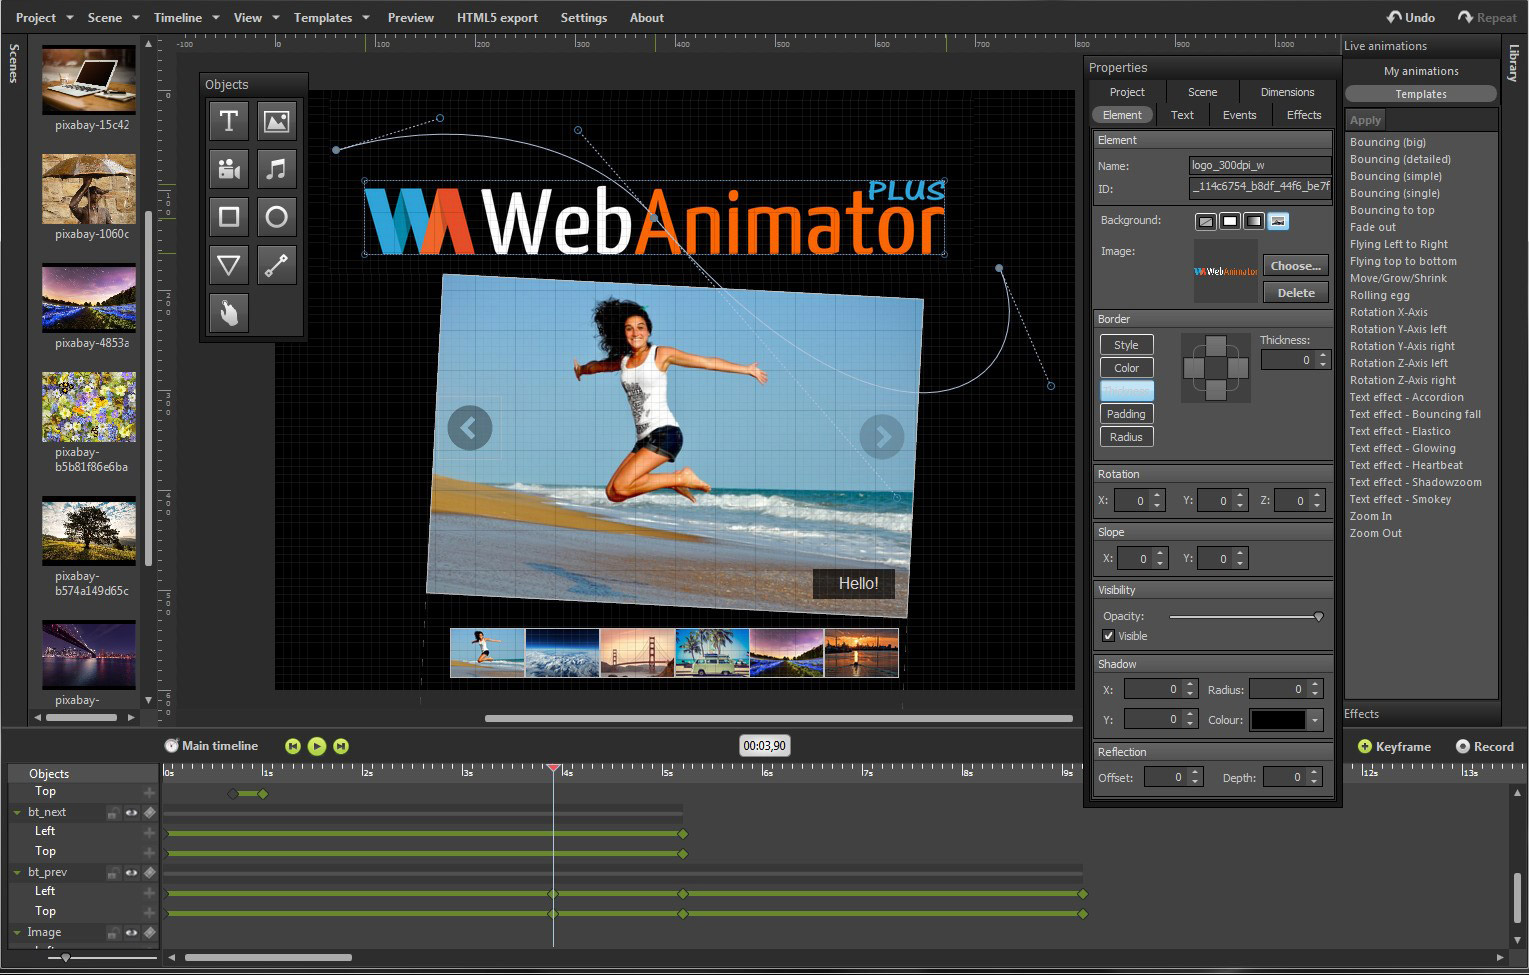Adjust the Opacity slider handle
The image size is (1529, 975).
(1318, 617)
